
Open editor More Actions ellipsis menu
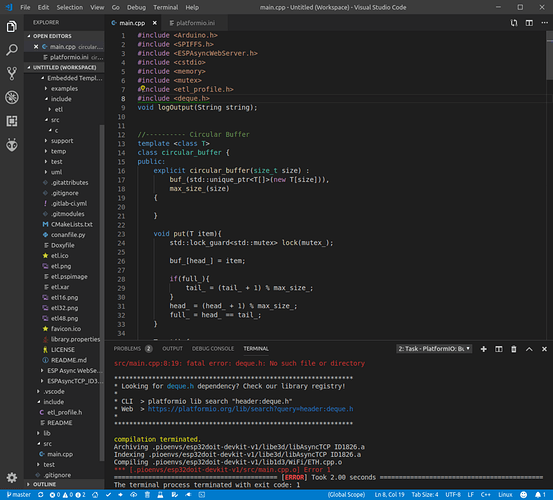pyautogui.click(x=544, y=23)
